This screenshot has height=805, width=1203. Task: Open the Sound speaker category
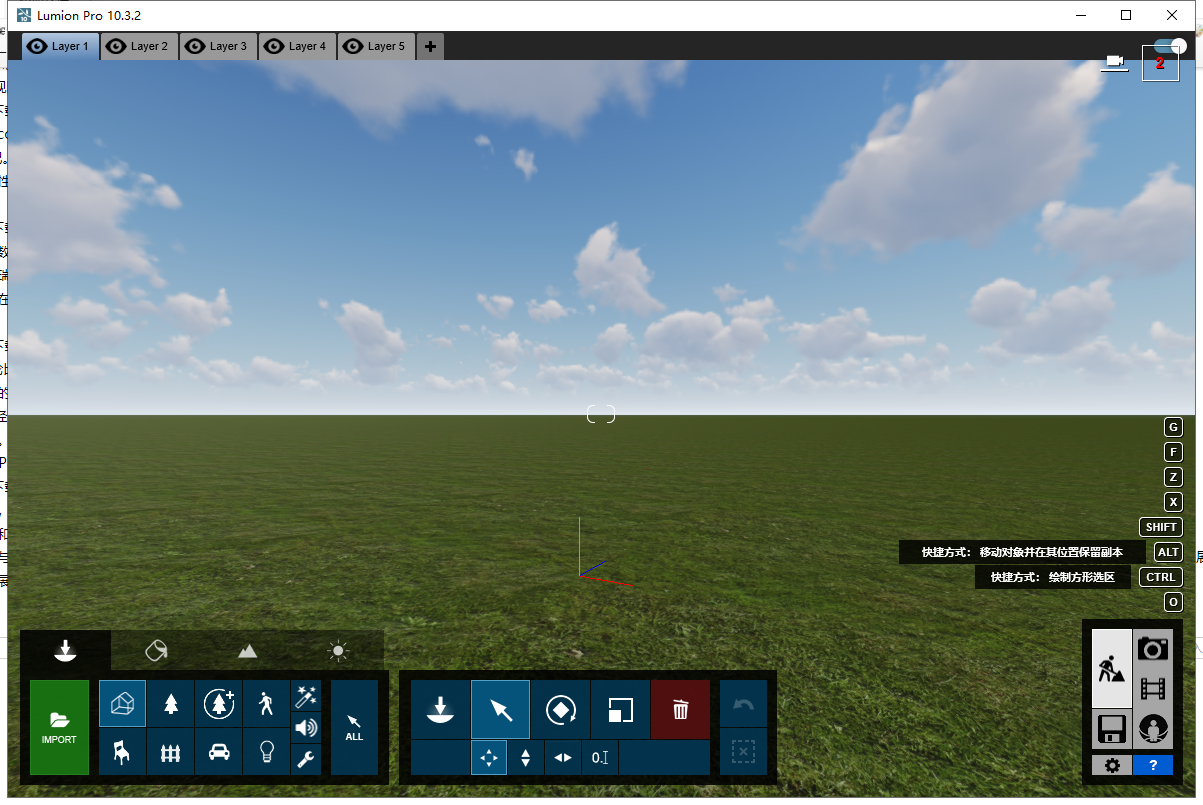306,728
